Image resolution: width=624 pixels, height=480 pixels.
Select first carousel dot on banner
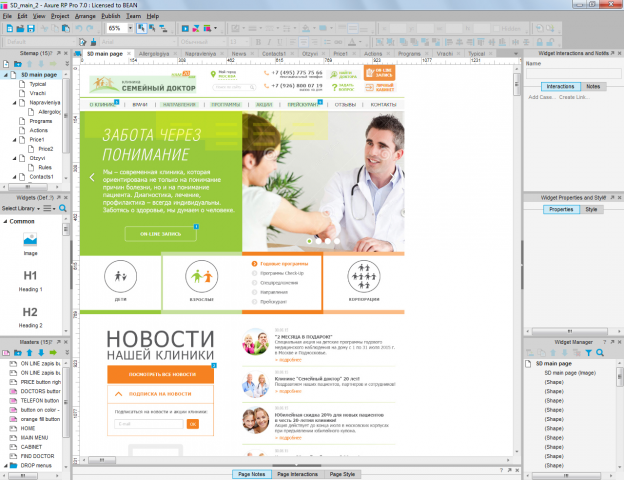pyautogui.click(x=309, y=241)
